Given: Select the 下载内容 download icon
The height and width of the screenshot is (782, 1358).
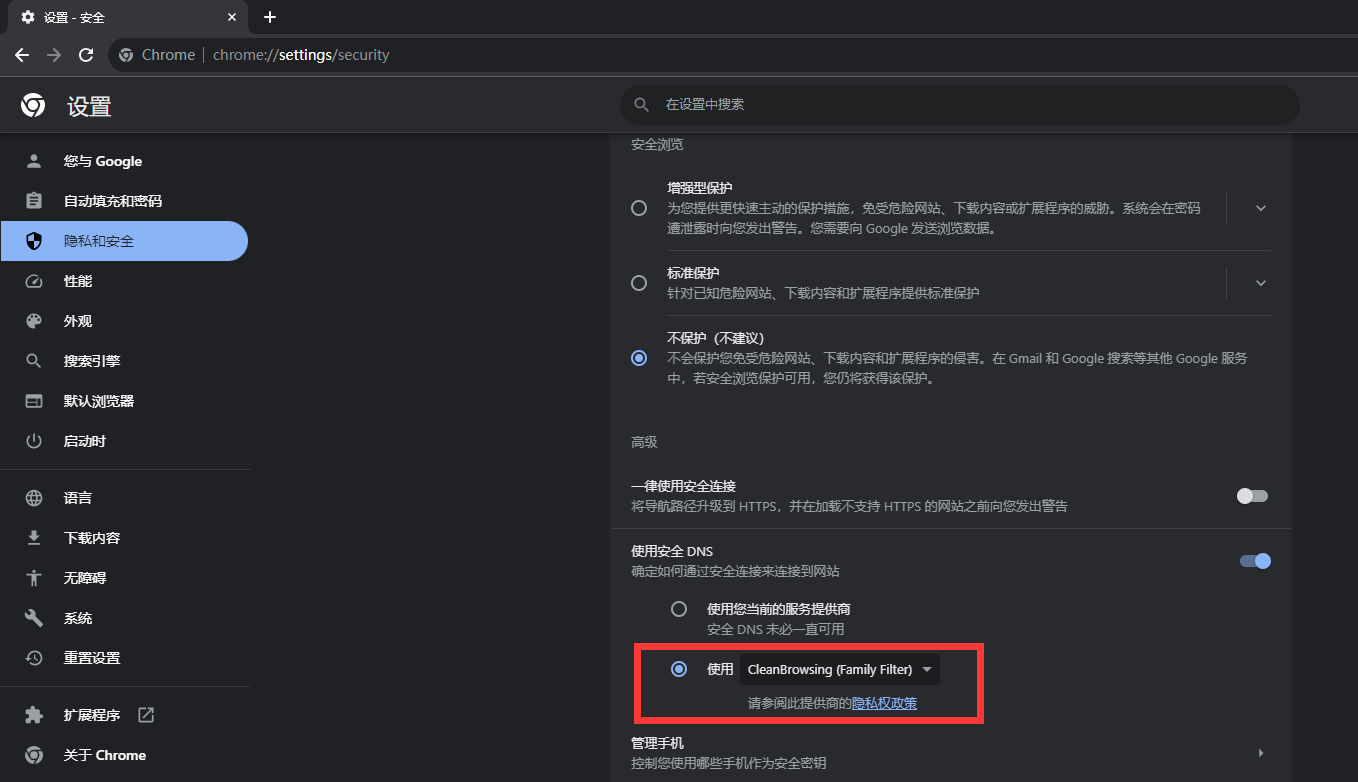Looking at the screenshot, I should 34,537.
